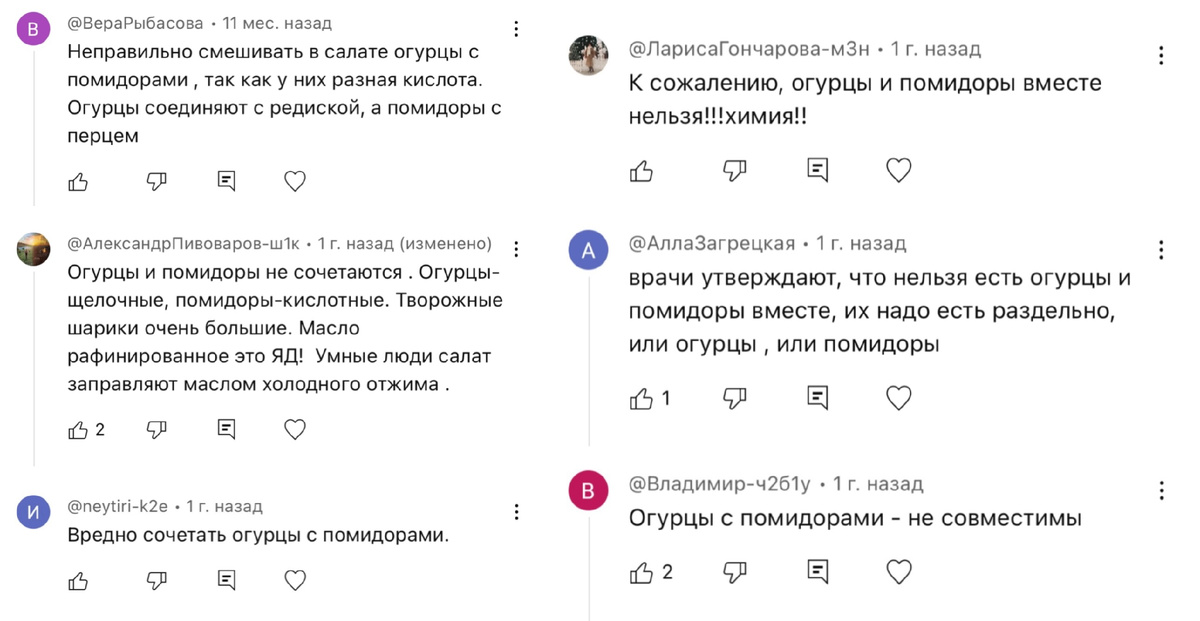Viewport: 1200px width, 621px height.
Task: Dislike the comment by @АллаЗагрецкая
Action: [734, 398]
